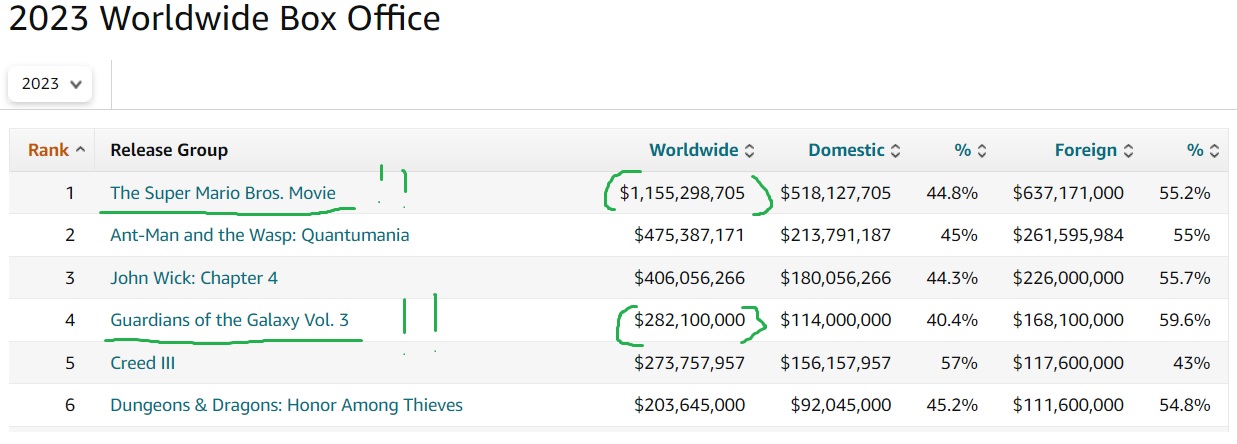Open the 2023 year dropdown

(50, 84)
